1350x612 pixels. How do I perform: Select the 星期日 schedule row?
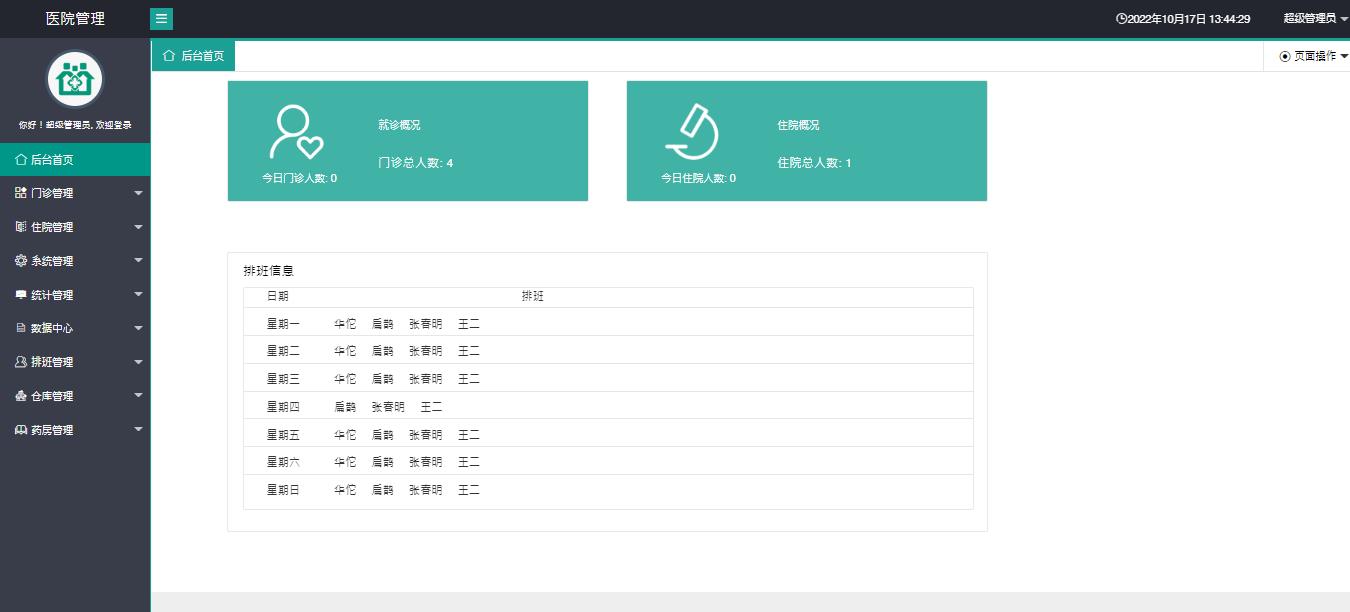coord(608,490)
